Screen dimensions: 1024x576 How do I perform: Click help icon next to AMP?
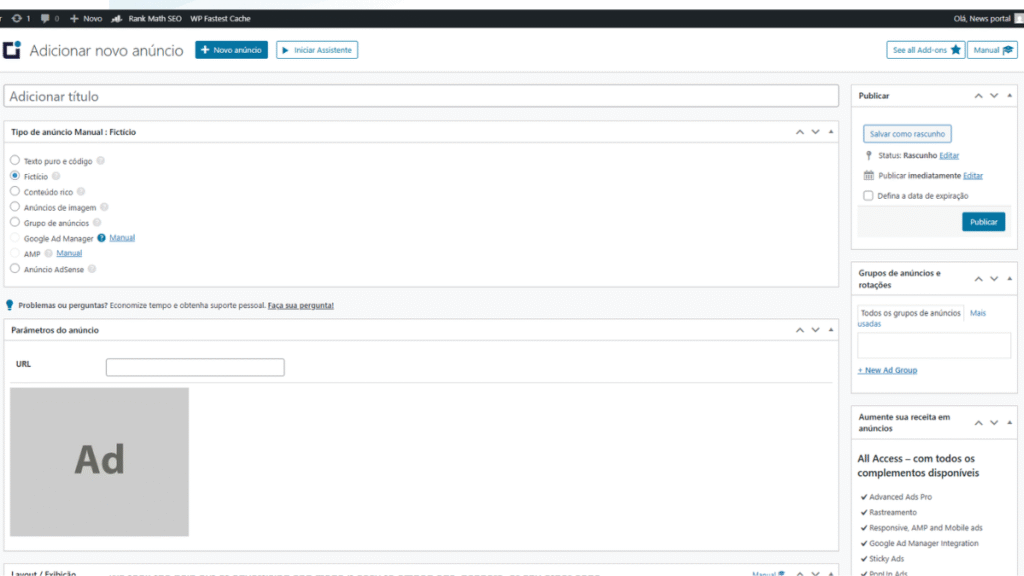tap(48, 253)
